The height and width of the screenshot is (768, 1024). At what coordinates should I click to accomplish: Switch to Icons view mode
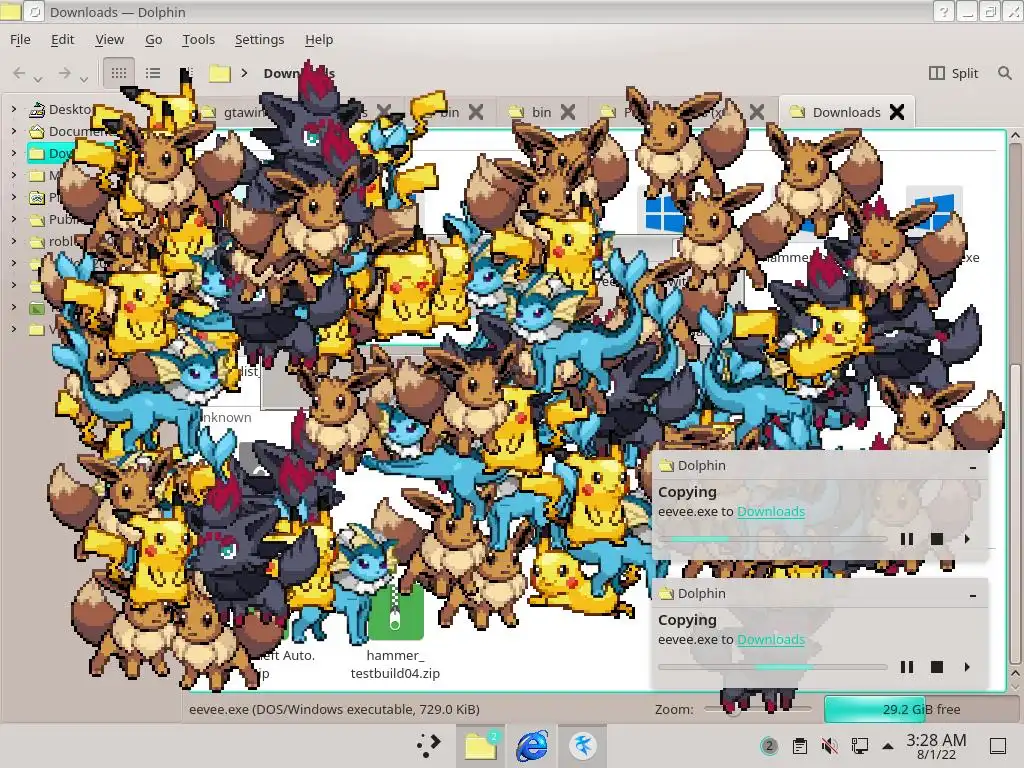[x=119, y=73]
